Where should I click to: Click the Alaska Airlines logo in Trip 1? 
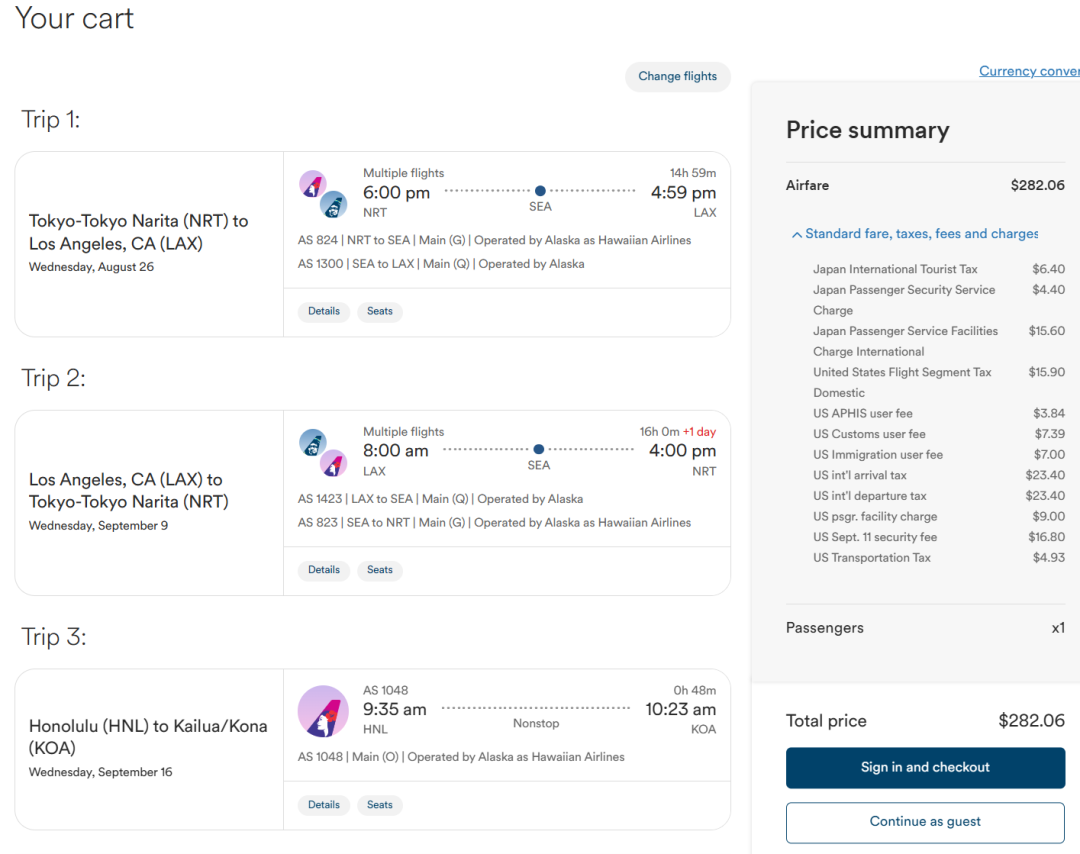(x=333, y=205)
